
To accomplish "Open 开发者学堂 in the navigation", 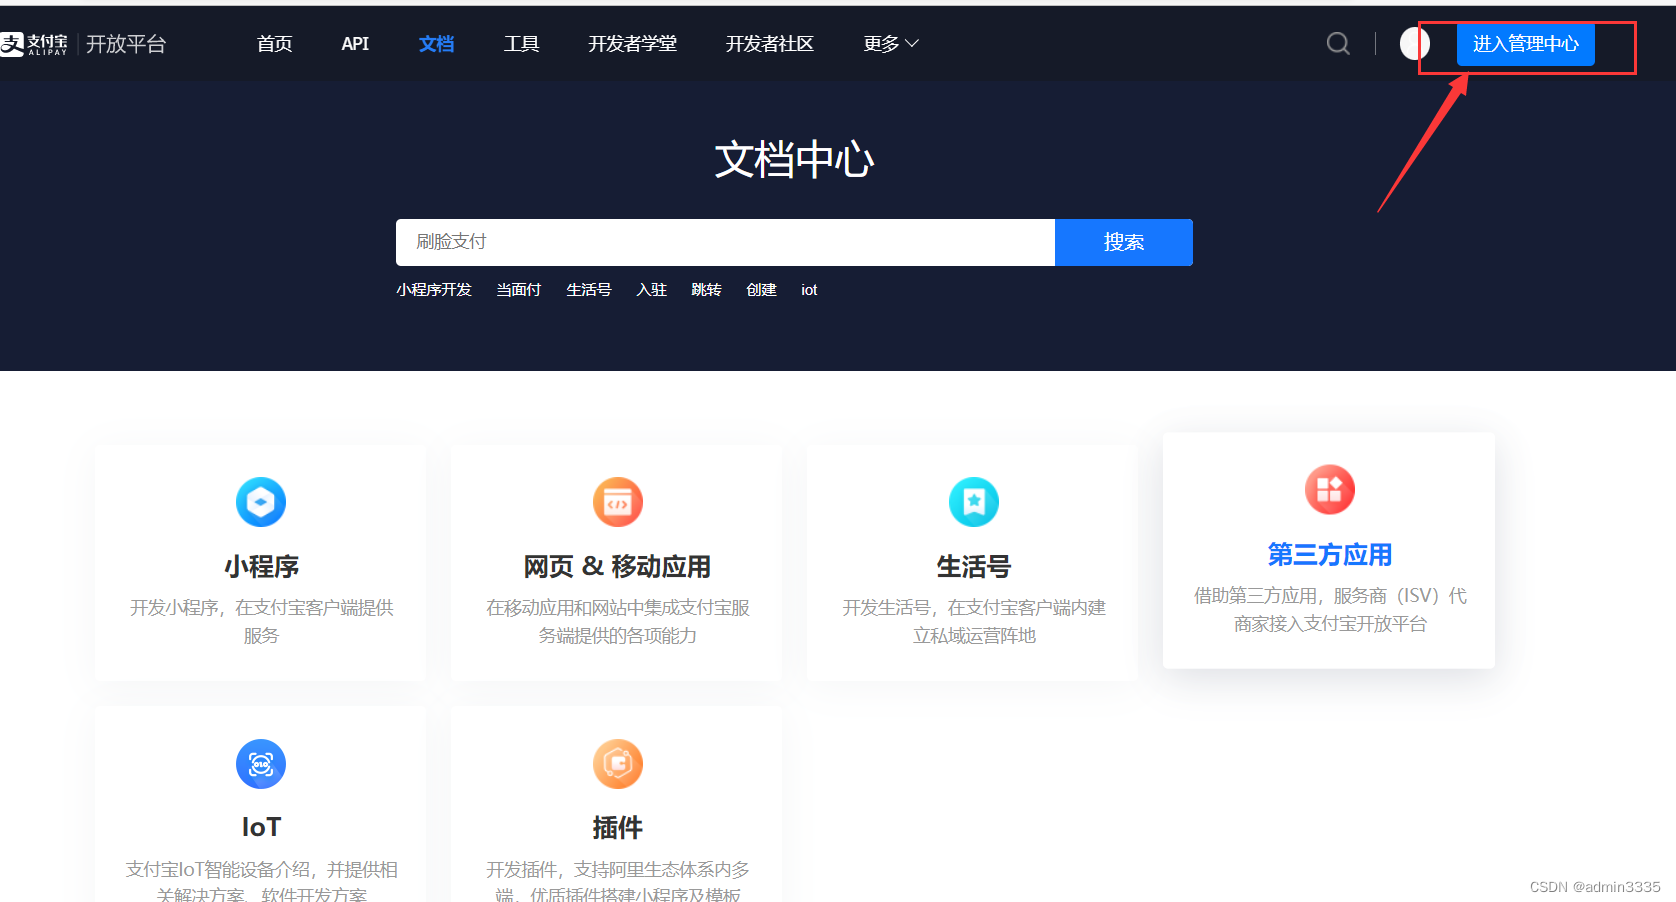I will click(x=632, y=43).
